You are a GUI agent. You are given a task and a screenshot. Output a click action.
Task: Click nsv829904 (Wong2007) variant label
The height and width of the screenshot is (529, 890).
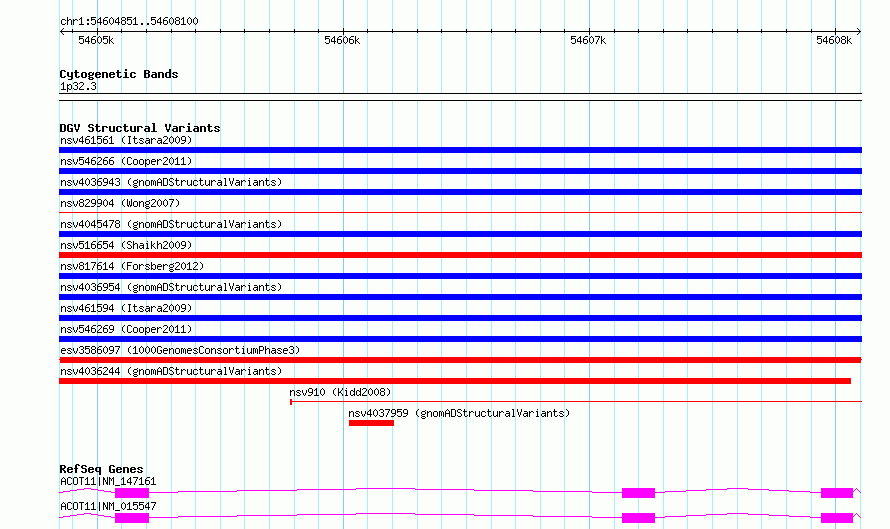pos(120,203)
